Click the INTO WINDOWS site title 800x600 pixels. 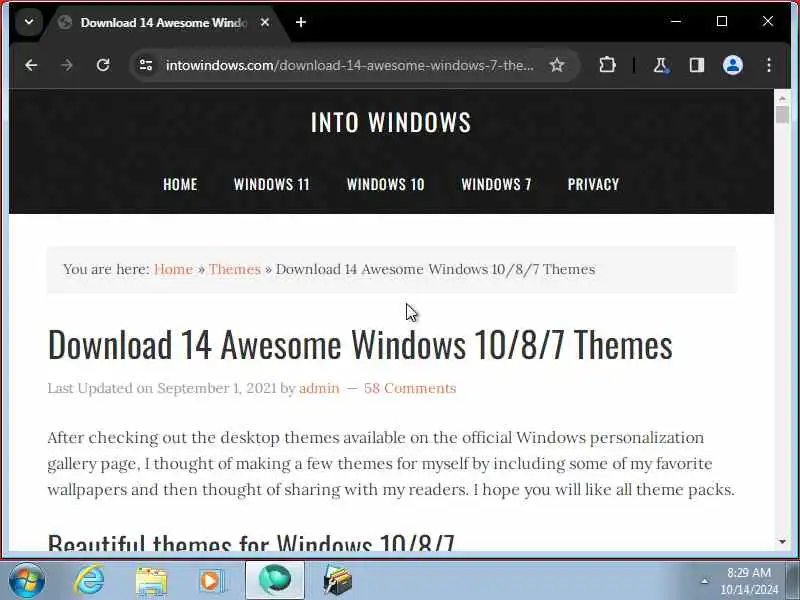[x=391, y=122]
